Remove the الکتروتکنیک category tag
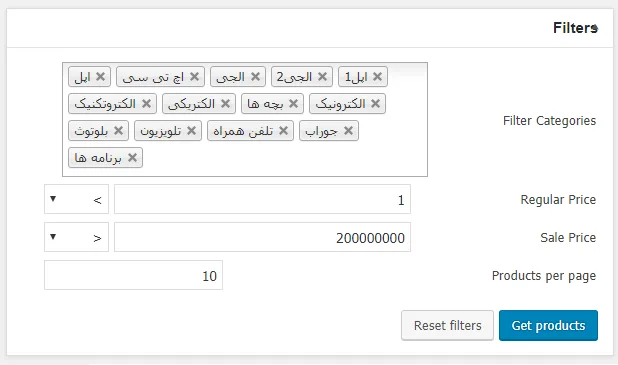Screen dimensions: 618x365 (x=146, y=104)
